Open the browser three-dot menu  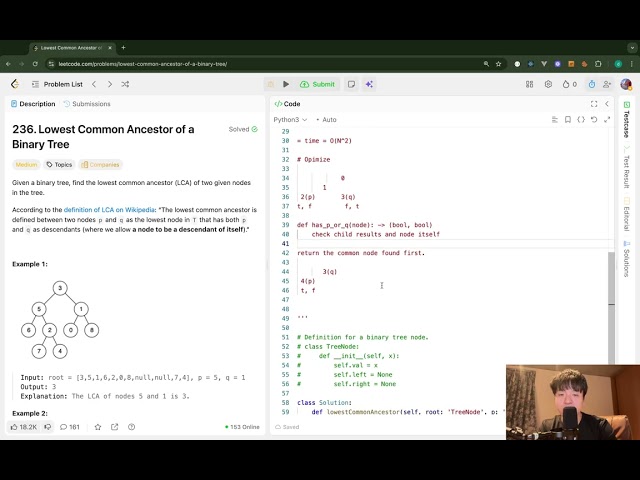click(x=632, y=64)
